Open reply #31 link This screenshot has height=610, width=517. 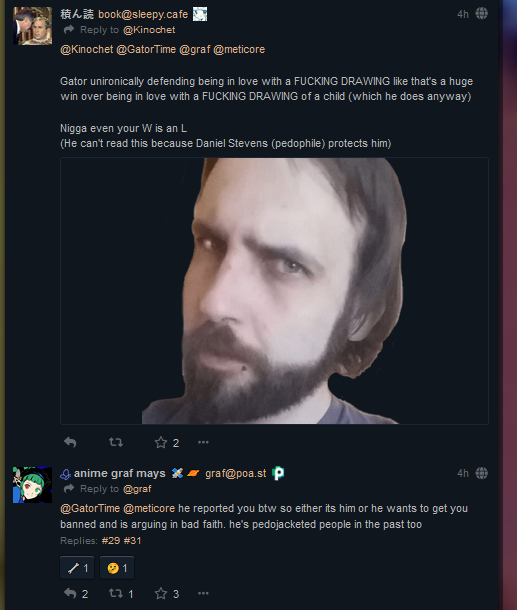[132, 540]
